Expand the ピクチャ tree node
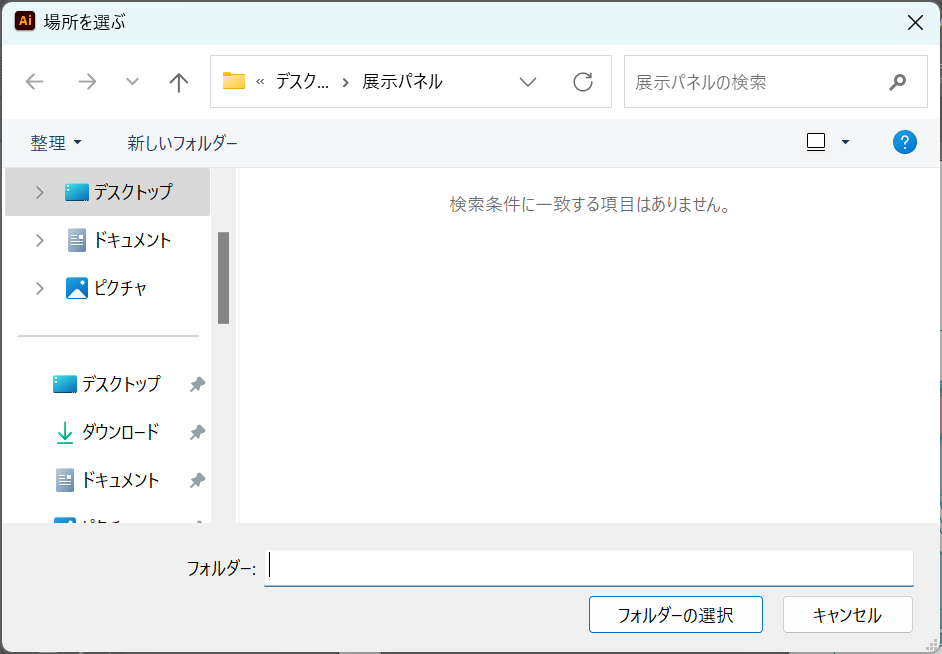This screenshot has height=654, width=942. tap(40, 288)
